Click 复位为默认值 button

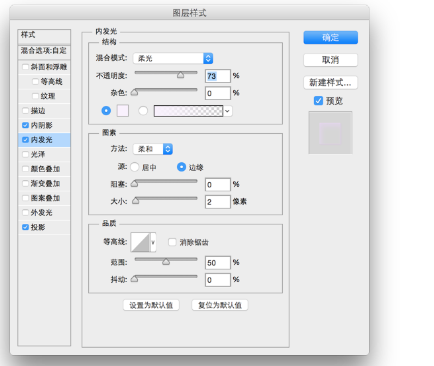tap(220, 305)
